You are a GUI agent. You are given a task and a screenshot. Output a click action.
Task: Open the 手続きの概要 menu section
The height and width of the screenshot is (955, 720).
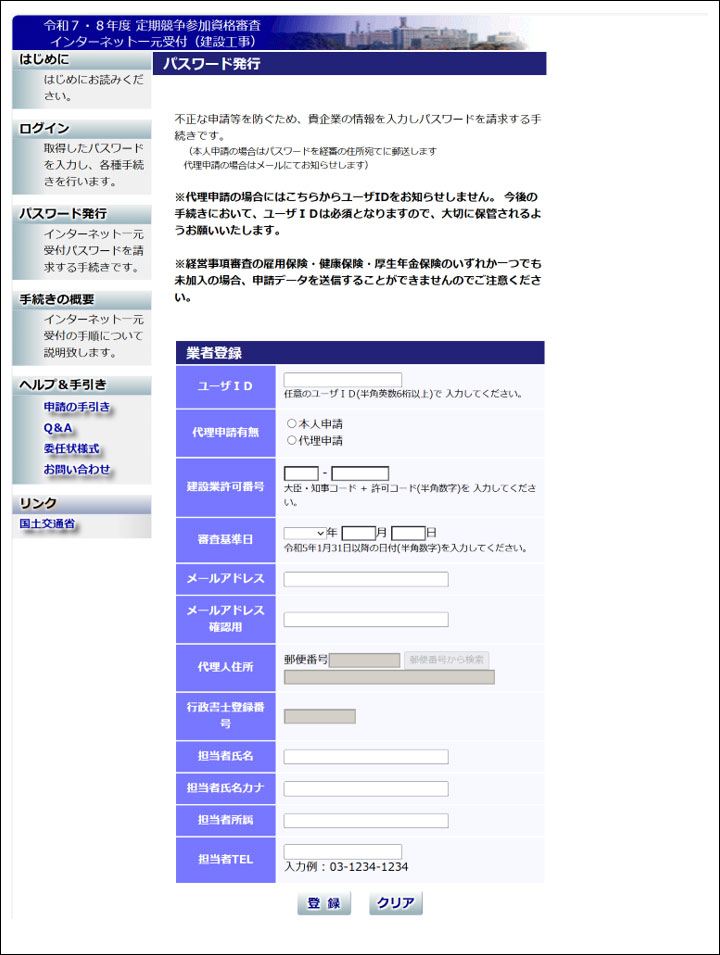[57, 299]
